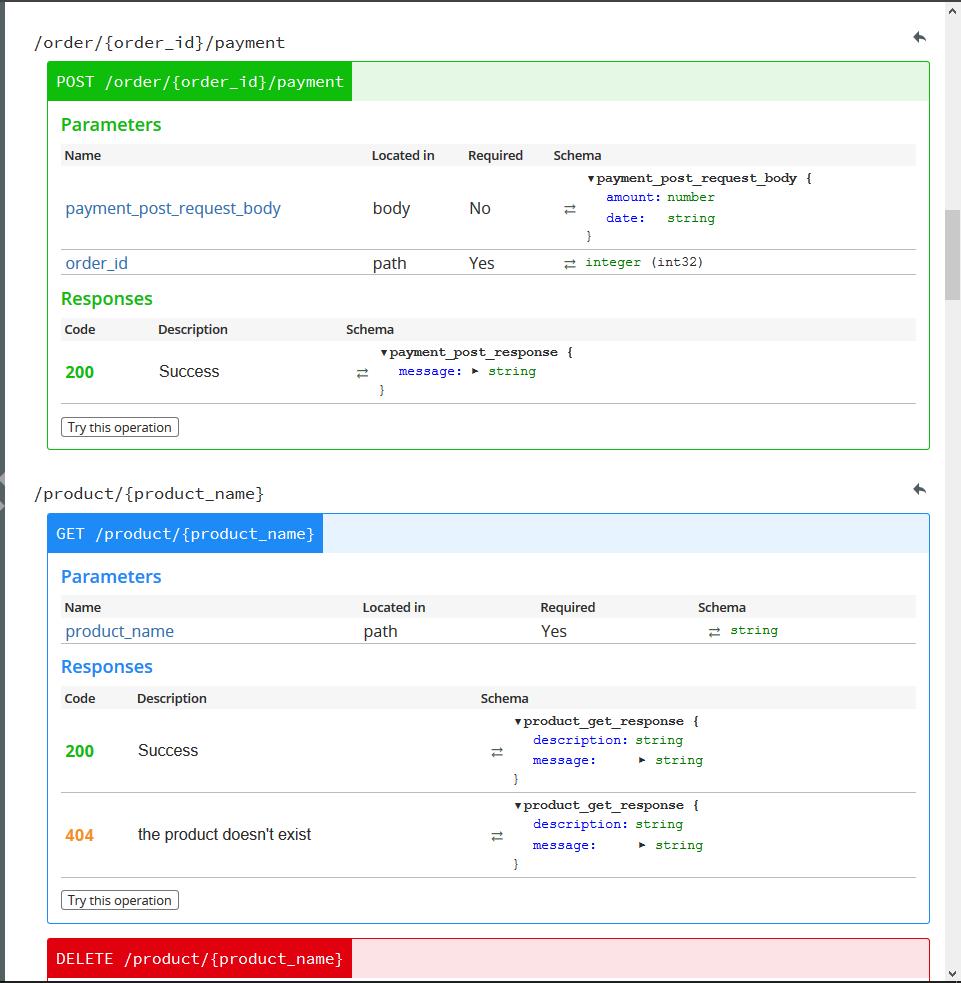Open POST /order/{order_id}/payment operation header
The width and height of the screenshot is (961, 983).
tap(199, 81)
